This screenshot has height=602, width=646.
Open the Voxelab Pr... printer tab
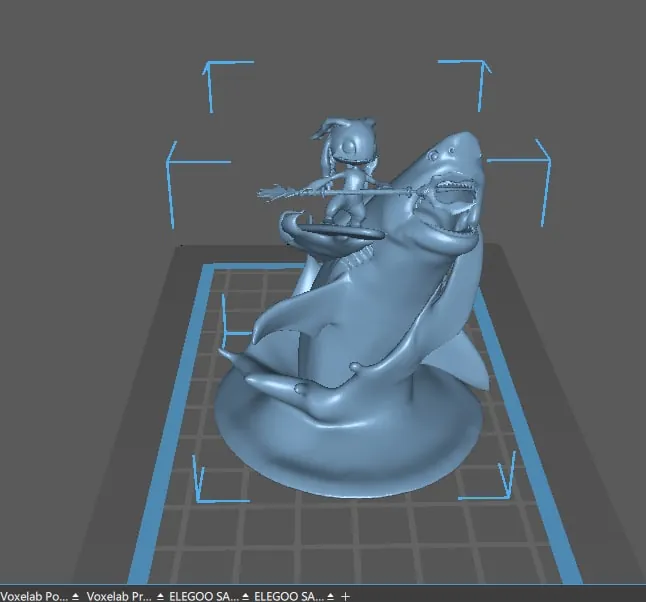click(118, 596)
